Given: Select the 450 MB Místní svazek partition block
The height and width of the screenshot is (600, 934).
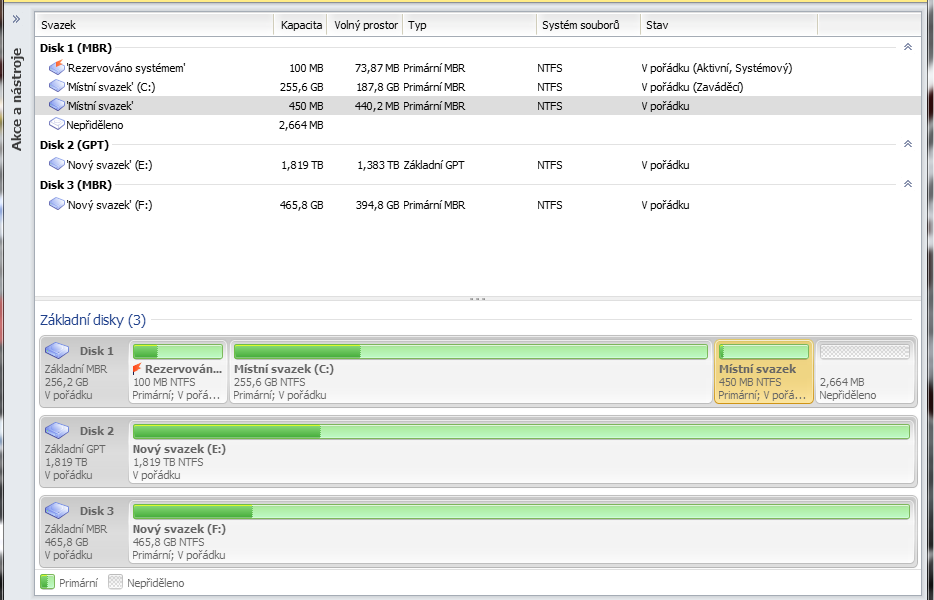Looking at the screenshot, I should tap(763, 372).
